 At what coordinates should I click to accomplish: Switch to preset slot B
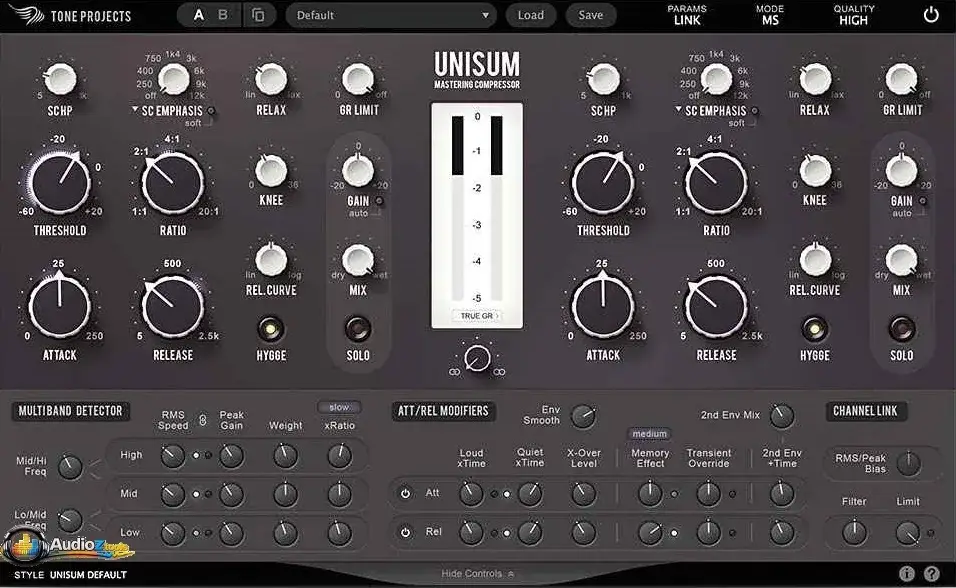pos(224,14)
